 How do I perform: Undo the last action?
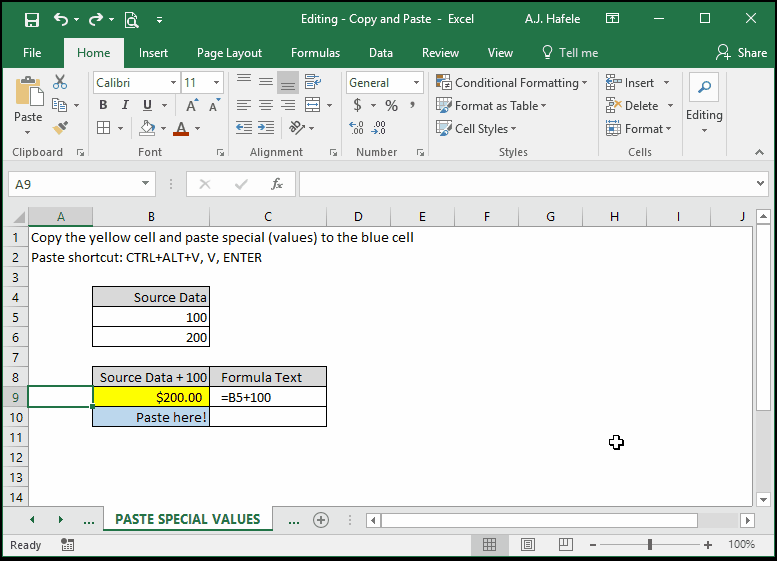point(61,19)
